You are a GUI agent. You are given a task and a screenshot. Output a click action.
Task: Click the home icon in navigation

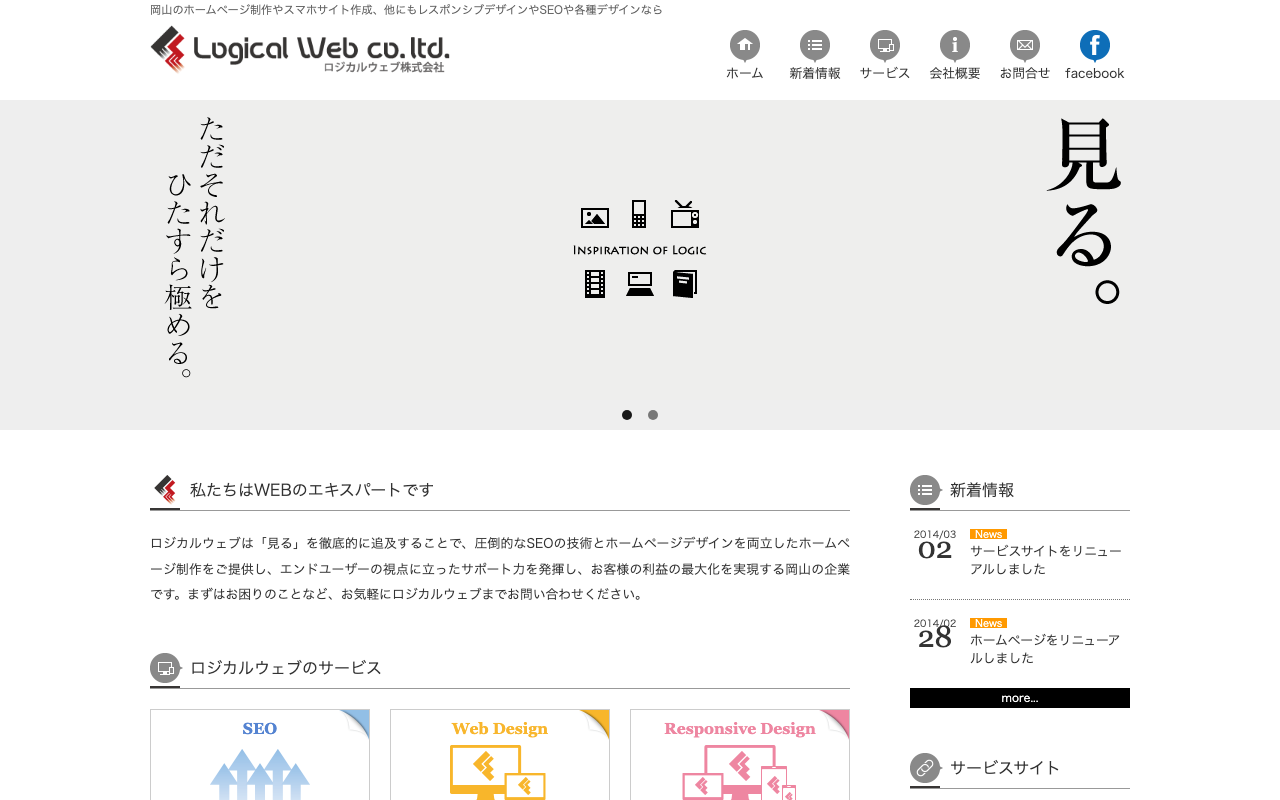click(745, 45)
